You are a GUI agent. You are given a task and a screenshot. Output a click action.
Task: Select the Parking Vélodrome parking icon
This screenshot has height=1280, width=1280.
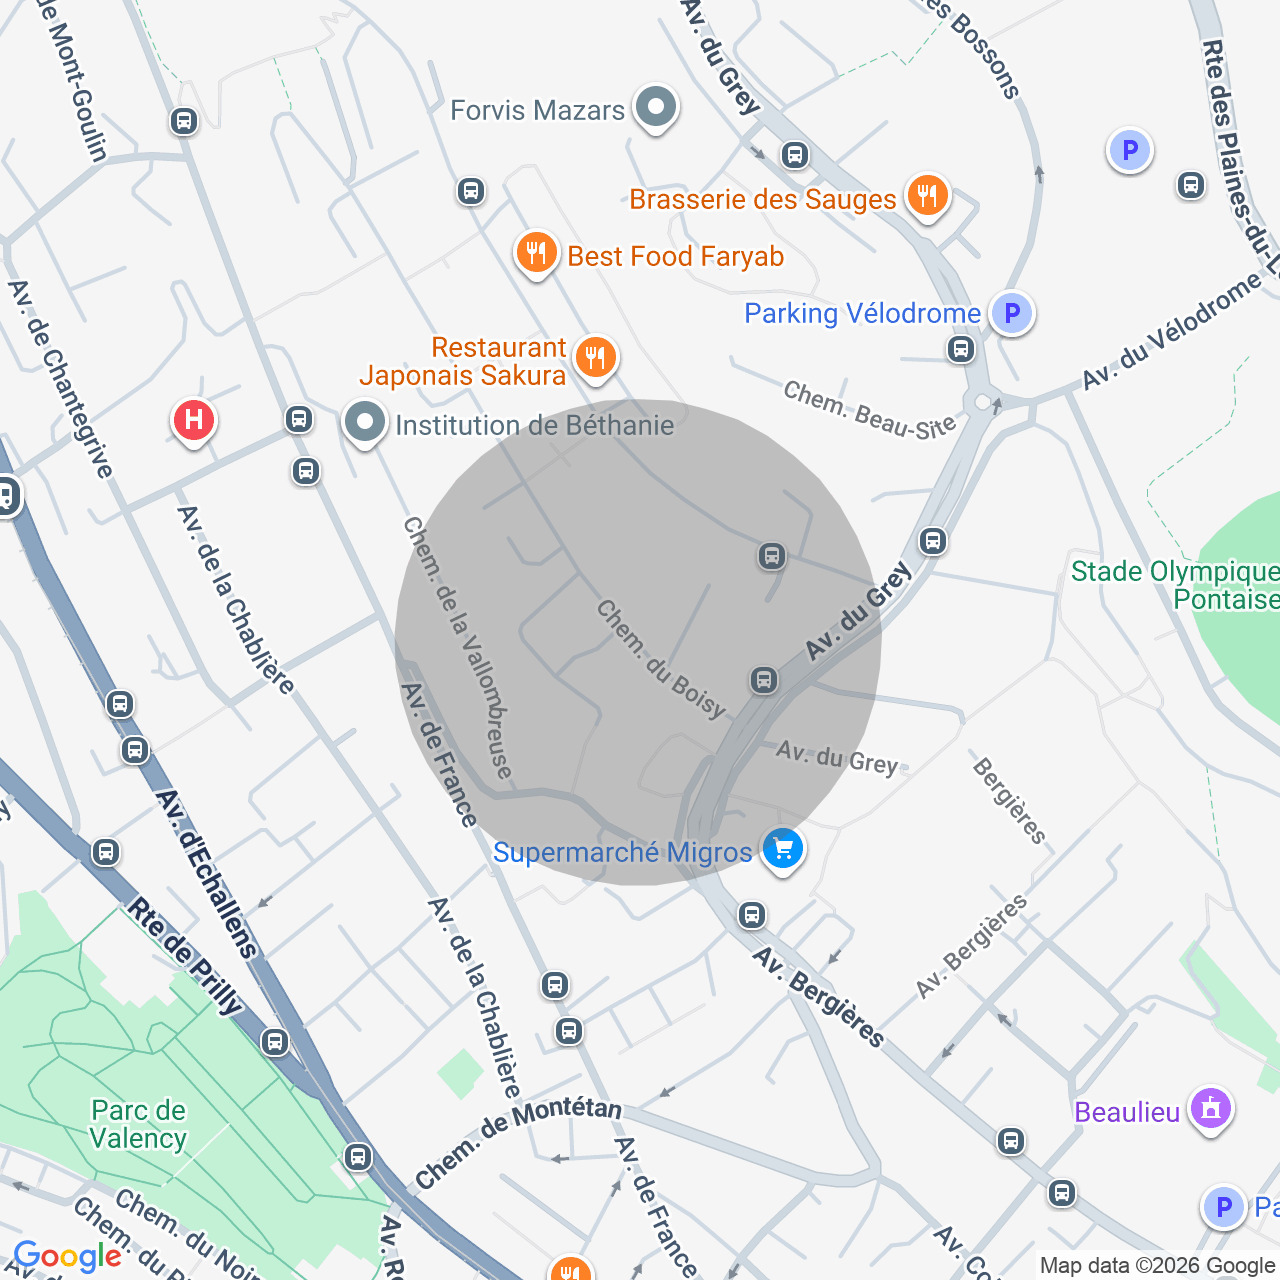(1012, 314)
